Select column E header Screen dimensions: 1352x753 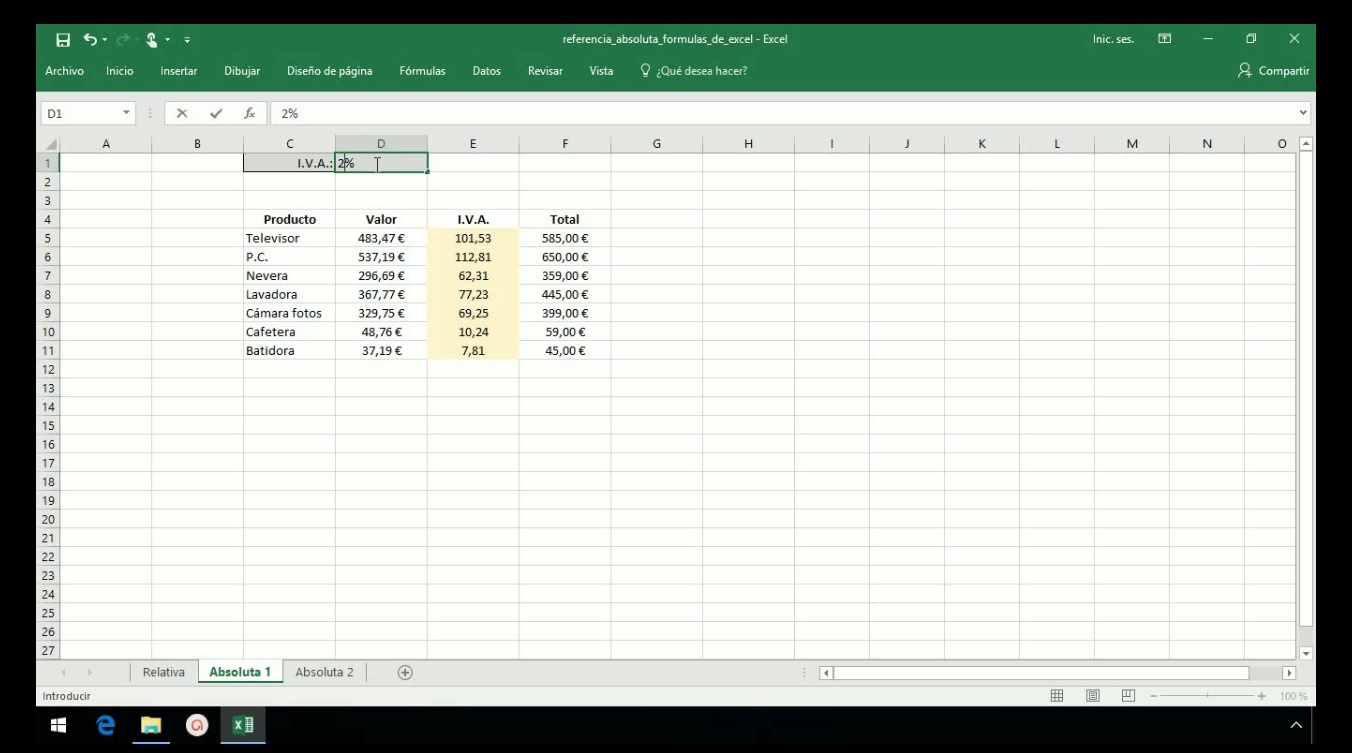pyautogui.click(x=473, y=144)
